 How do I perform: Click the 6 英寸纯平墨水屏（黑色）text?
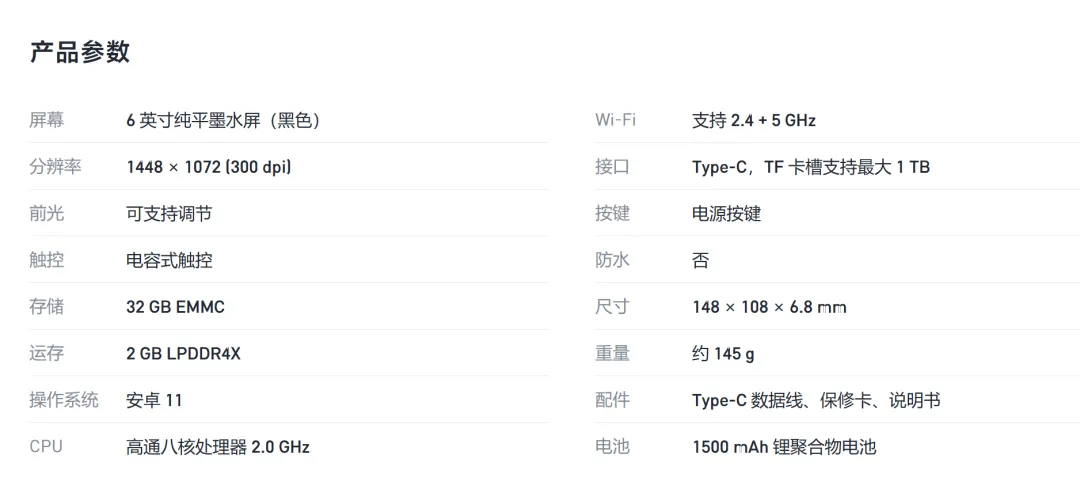[223, 121]
